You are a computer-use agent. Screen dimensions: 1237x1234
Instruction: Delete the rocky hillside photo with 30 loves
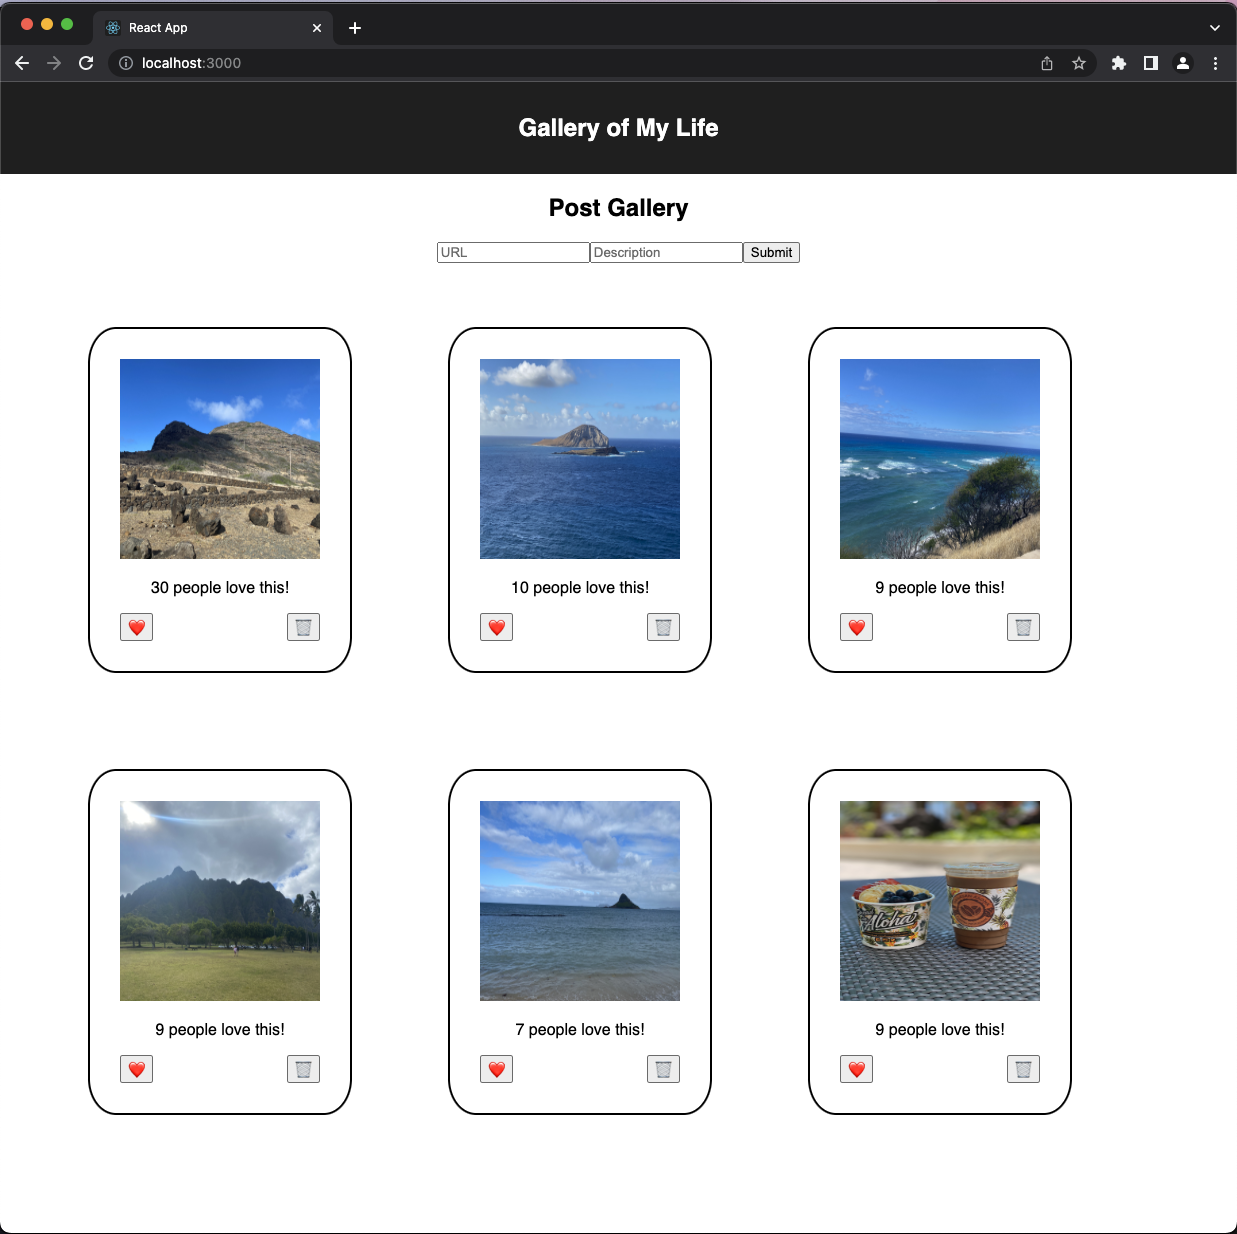click(x=303, y=627)
